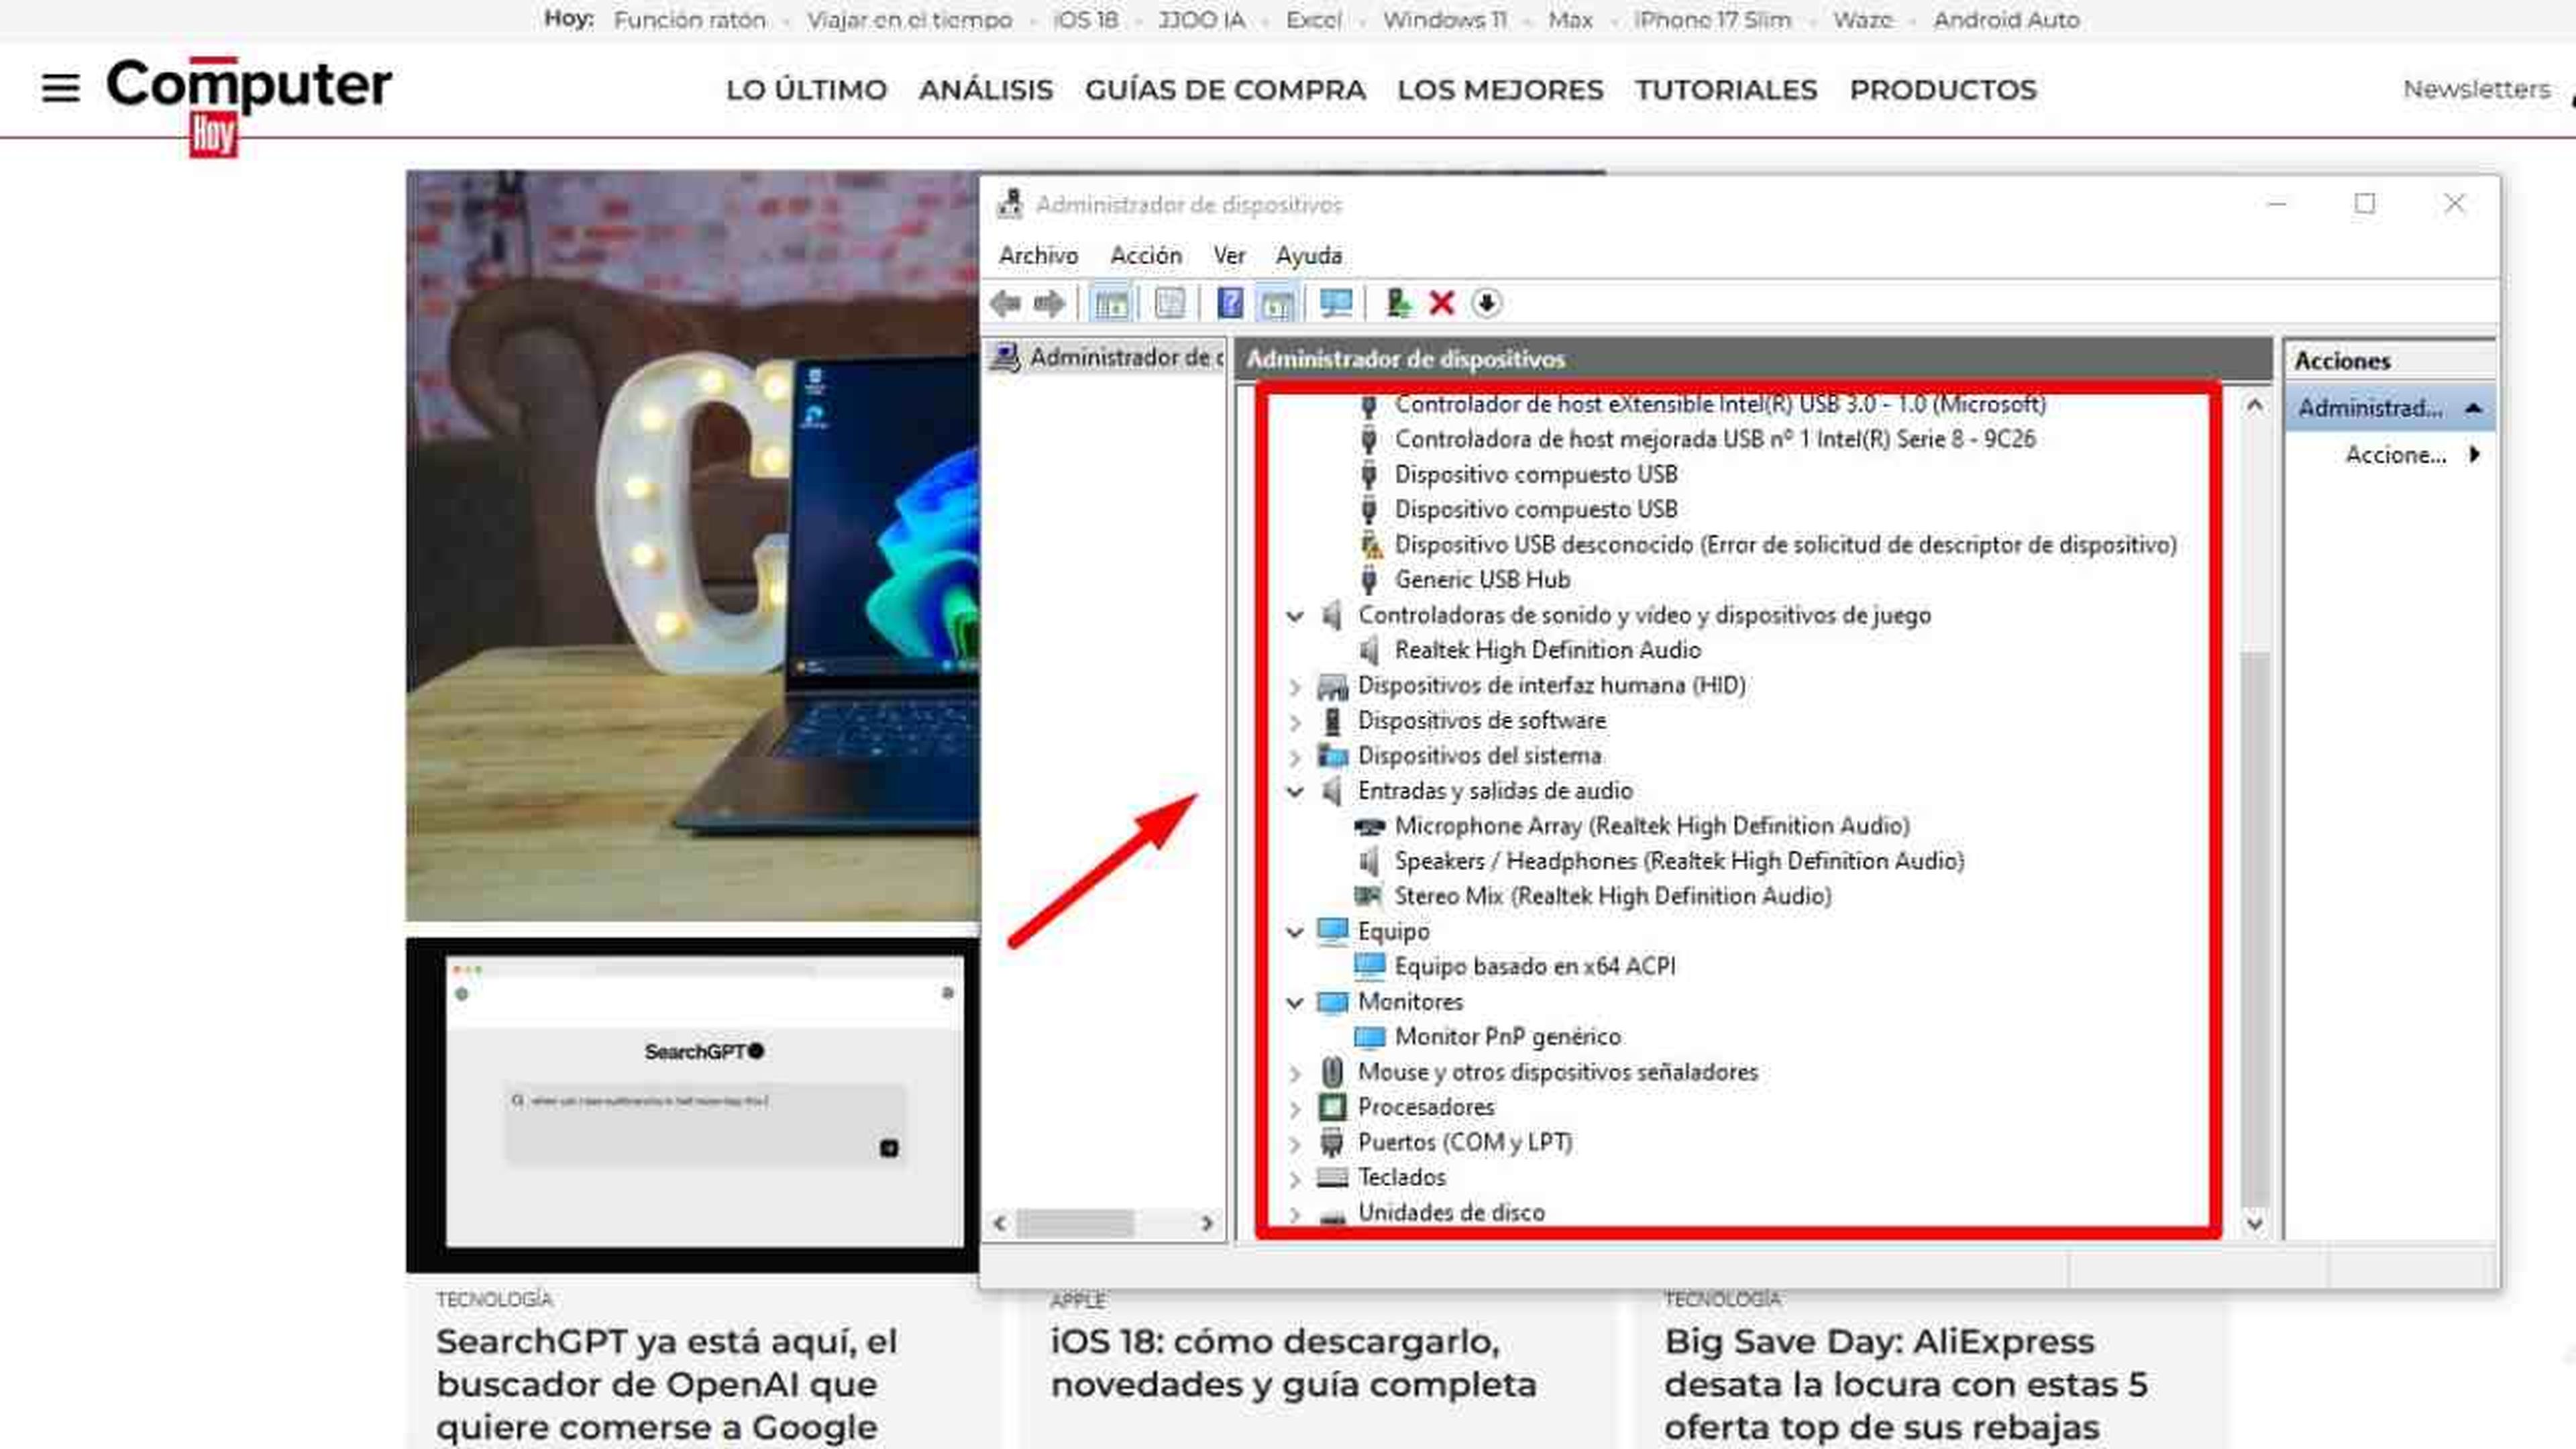Select Controladora de host mejorada USB nº 1
The width and height of the screenshot is (2576, 1449).
click(1715, 439)
